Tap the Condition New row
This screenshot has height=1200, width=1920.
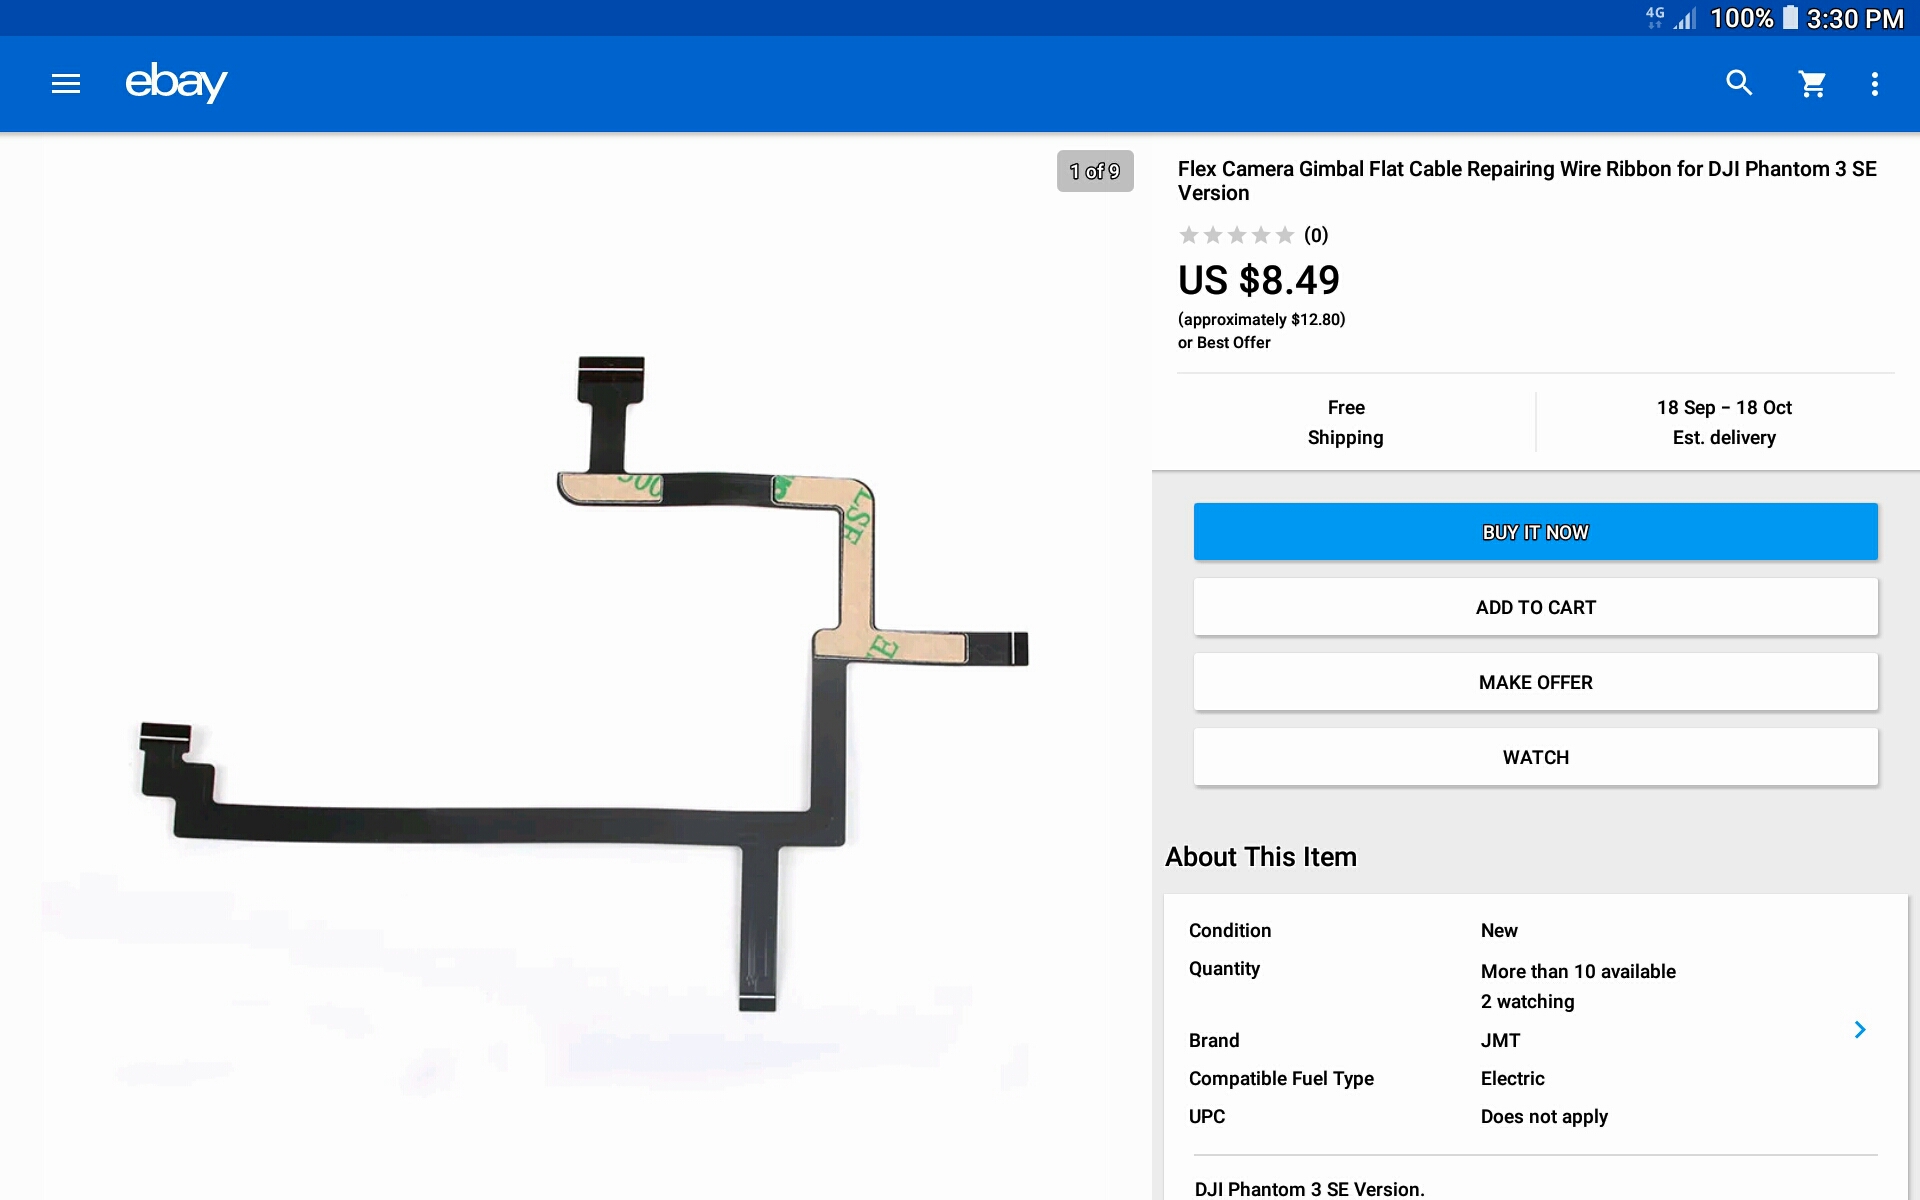[x=1353, y=930]
